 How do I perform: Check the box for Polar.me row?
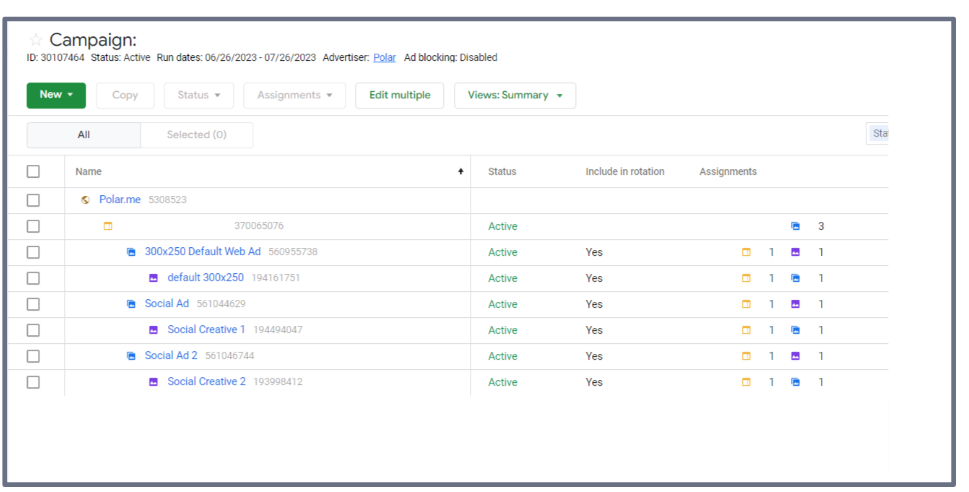tap(33, 200)
